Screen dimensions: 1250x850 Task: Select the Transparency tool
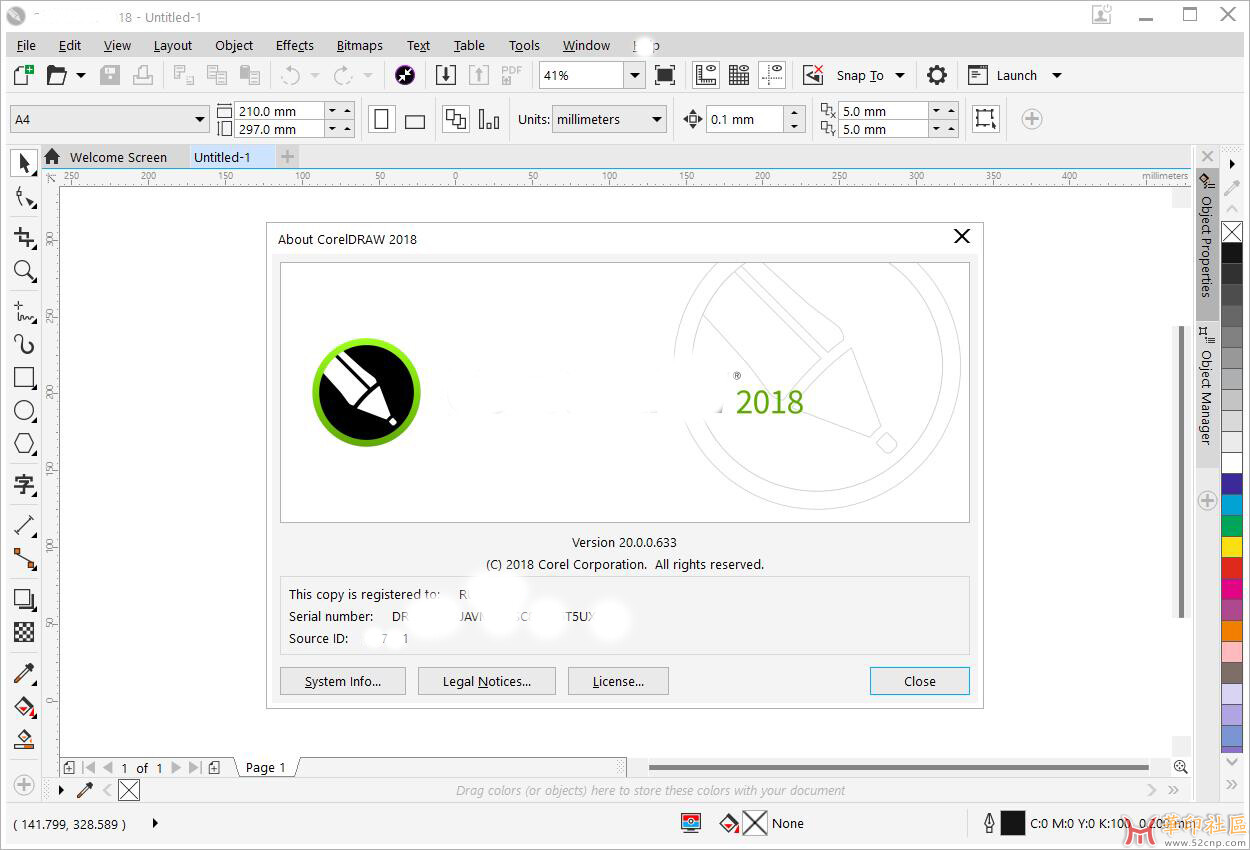click(25, 632)
